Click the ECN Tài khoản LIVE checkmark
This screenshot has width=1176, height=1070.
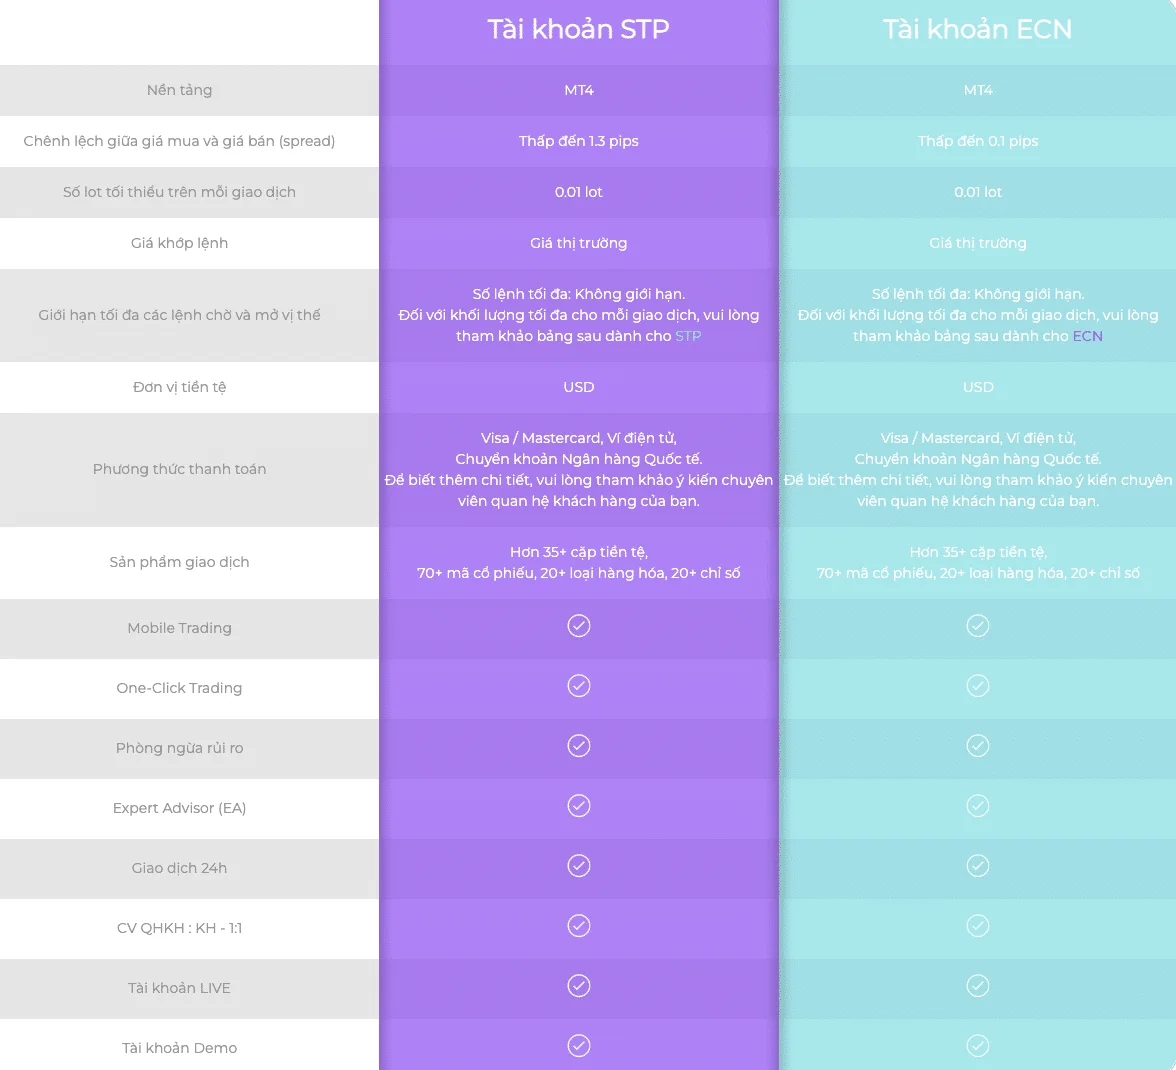[x=977, y=985]
